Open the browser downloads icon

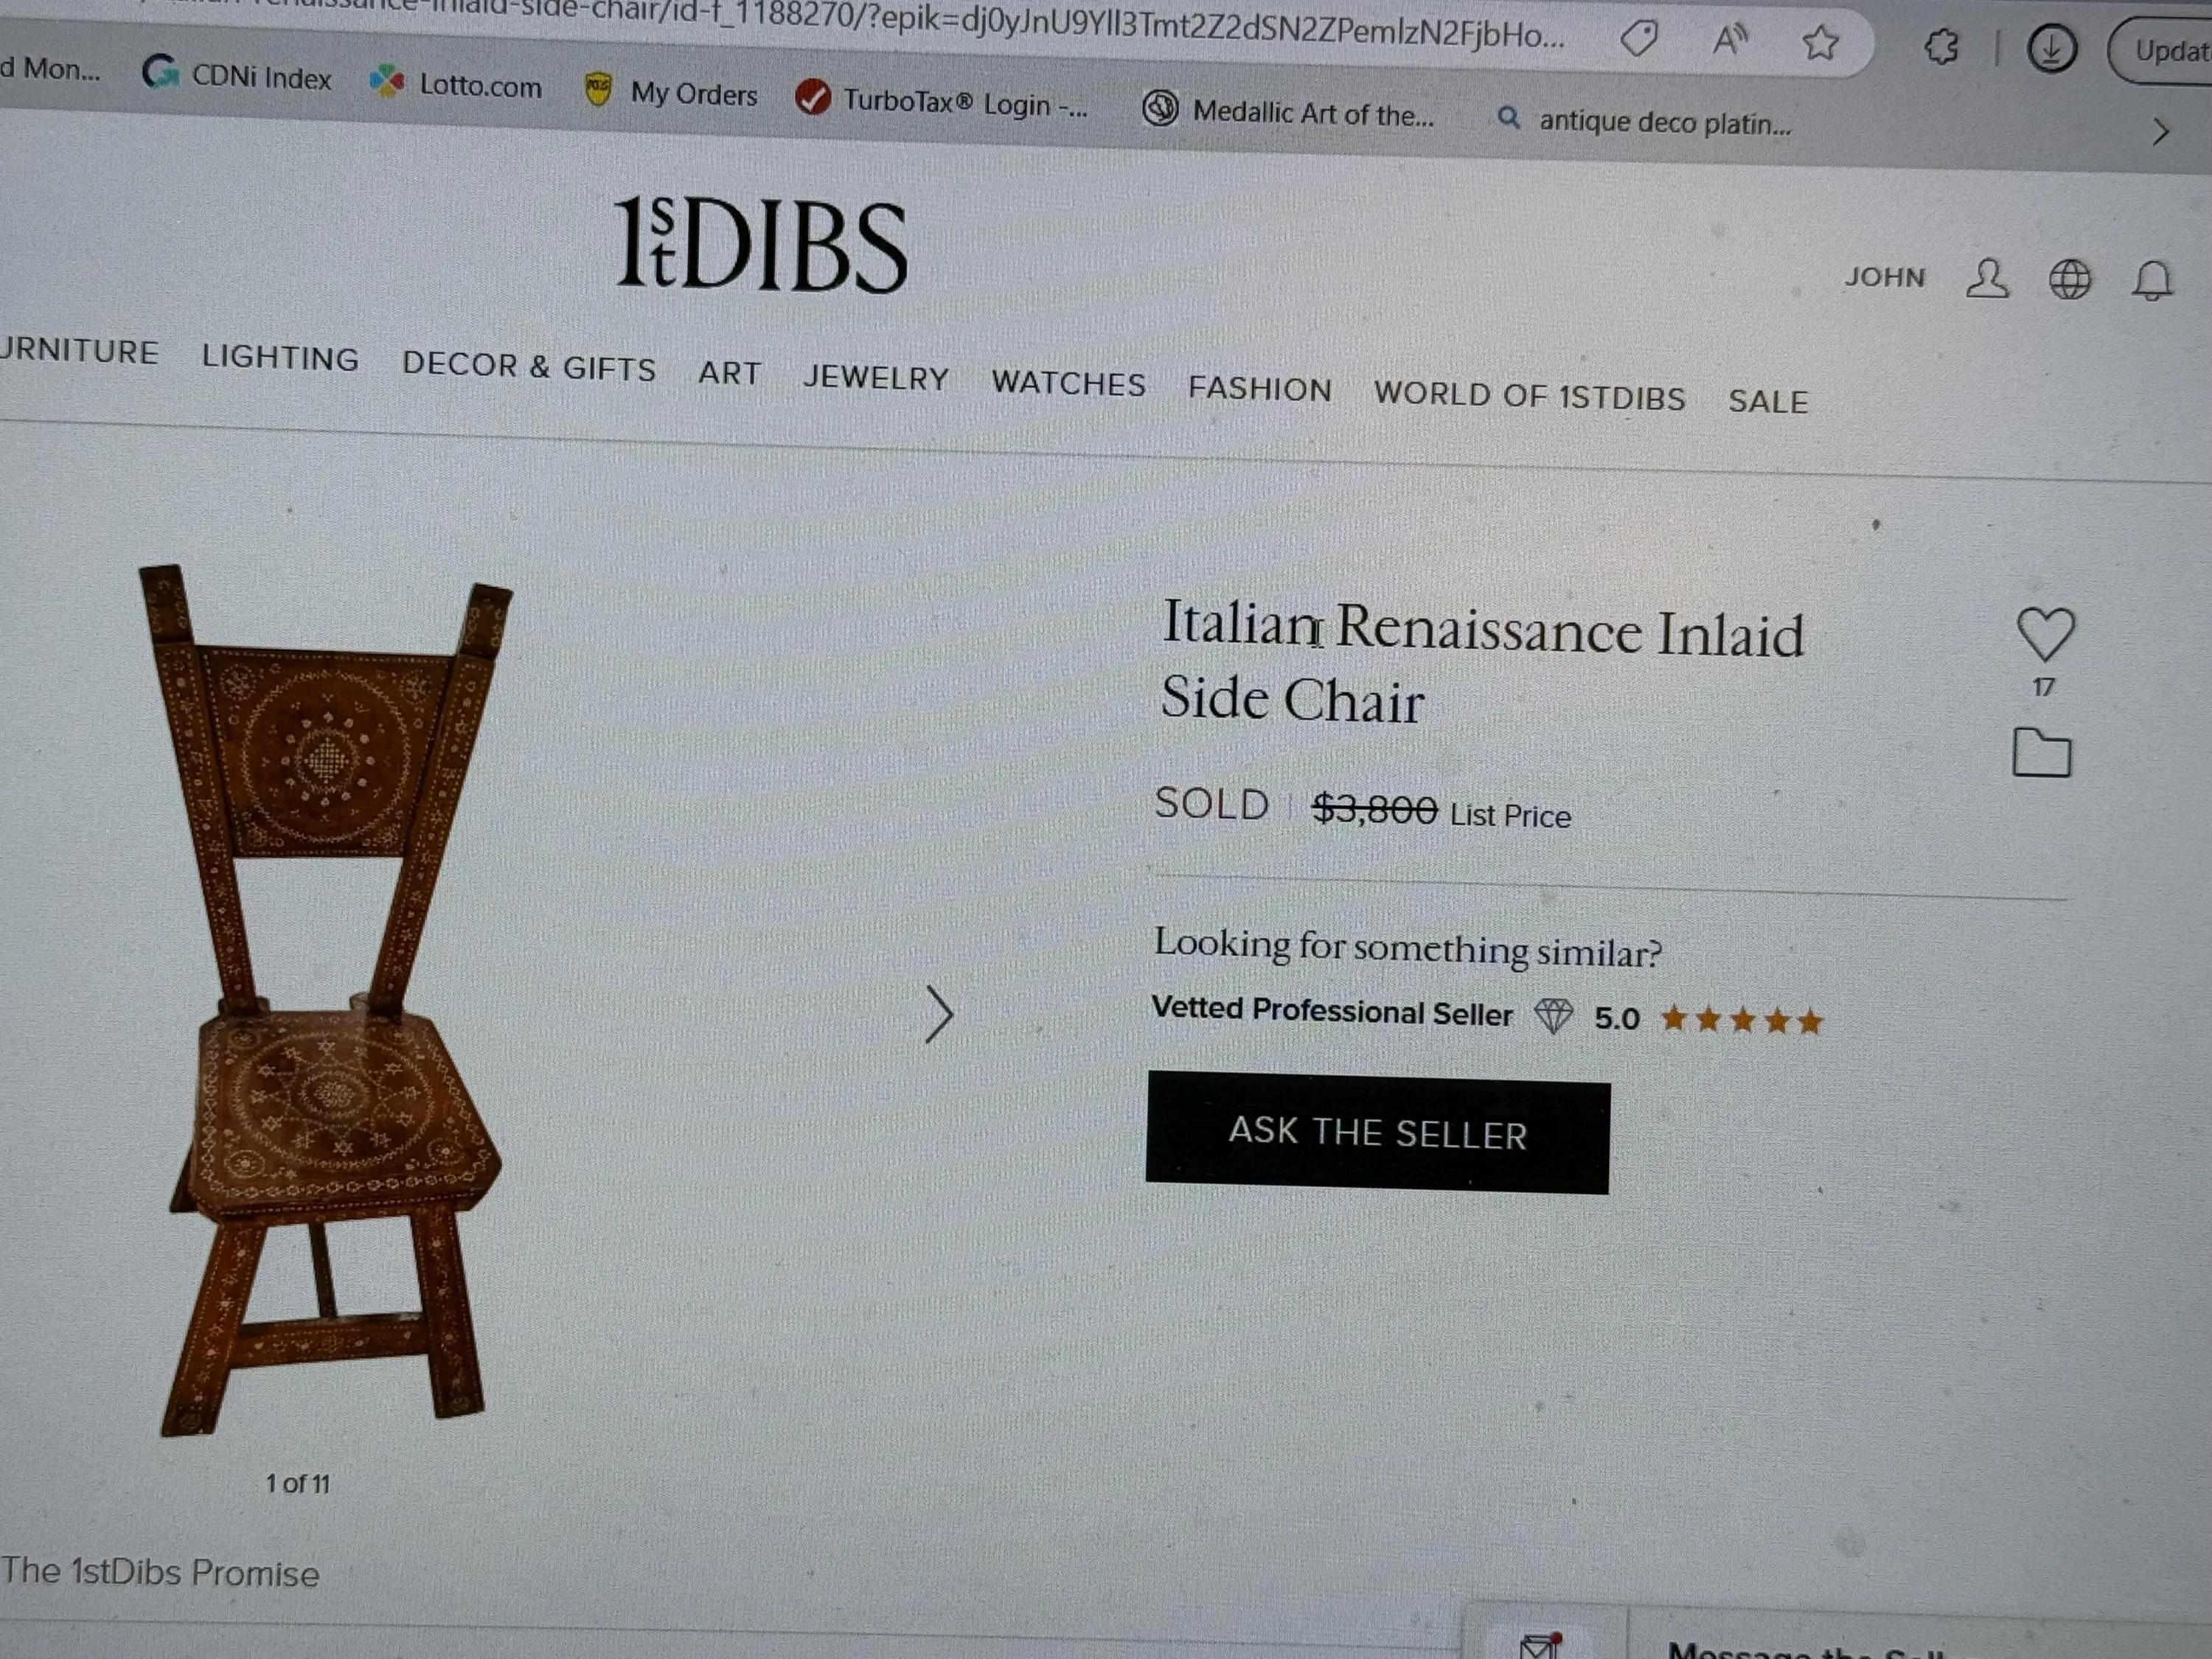pyautogui.click(x=2051, y=49)
